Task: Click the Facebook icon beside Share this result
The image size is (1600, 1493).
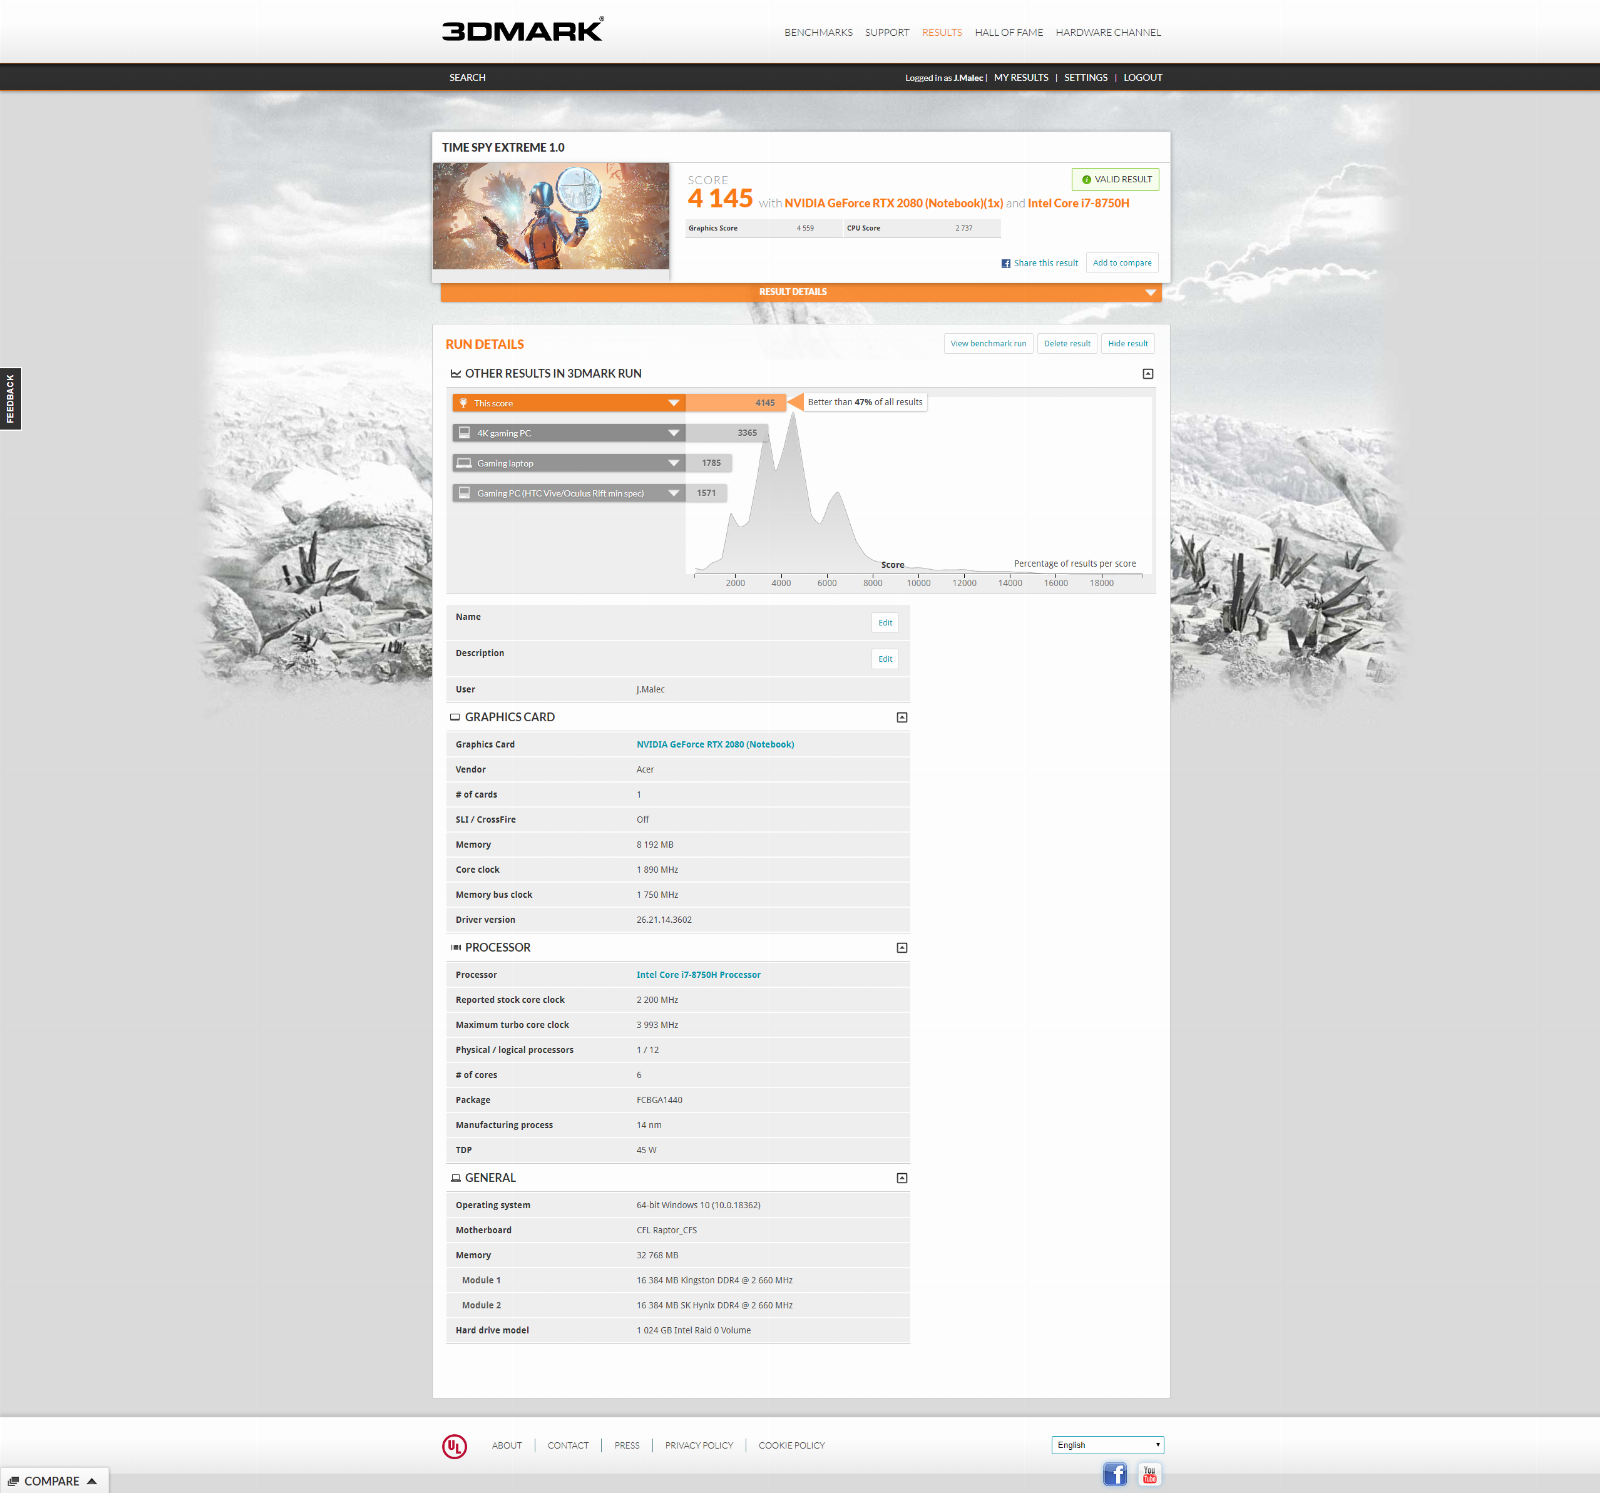Action: 1006,264
